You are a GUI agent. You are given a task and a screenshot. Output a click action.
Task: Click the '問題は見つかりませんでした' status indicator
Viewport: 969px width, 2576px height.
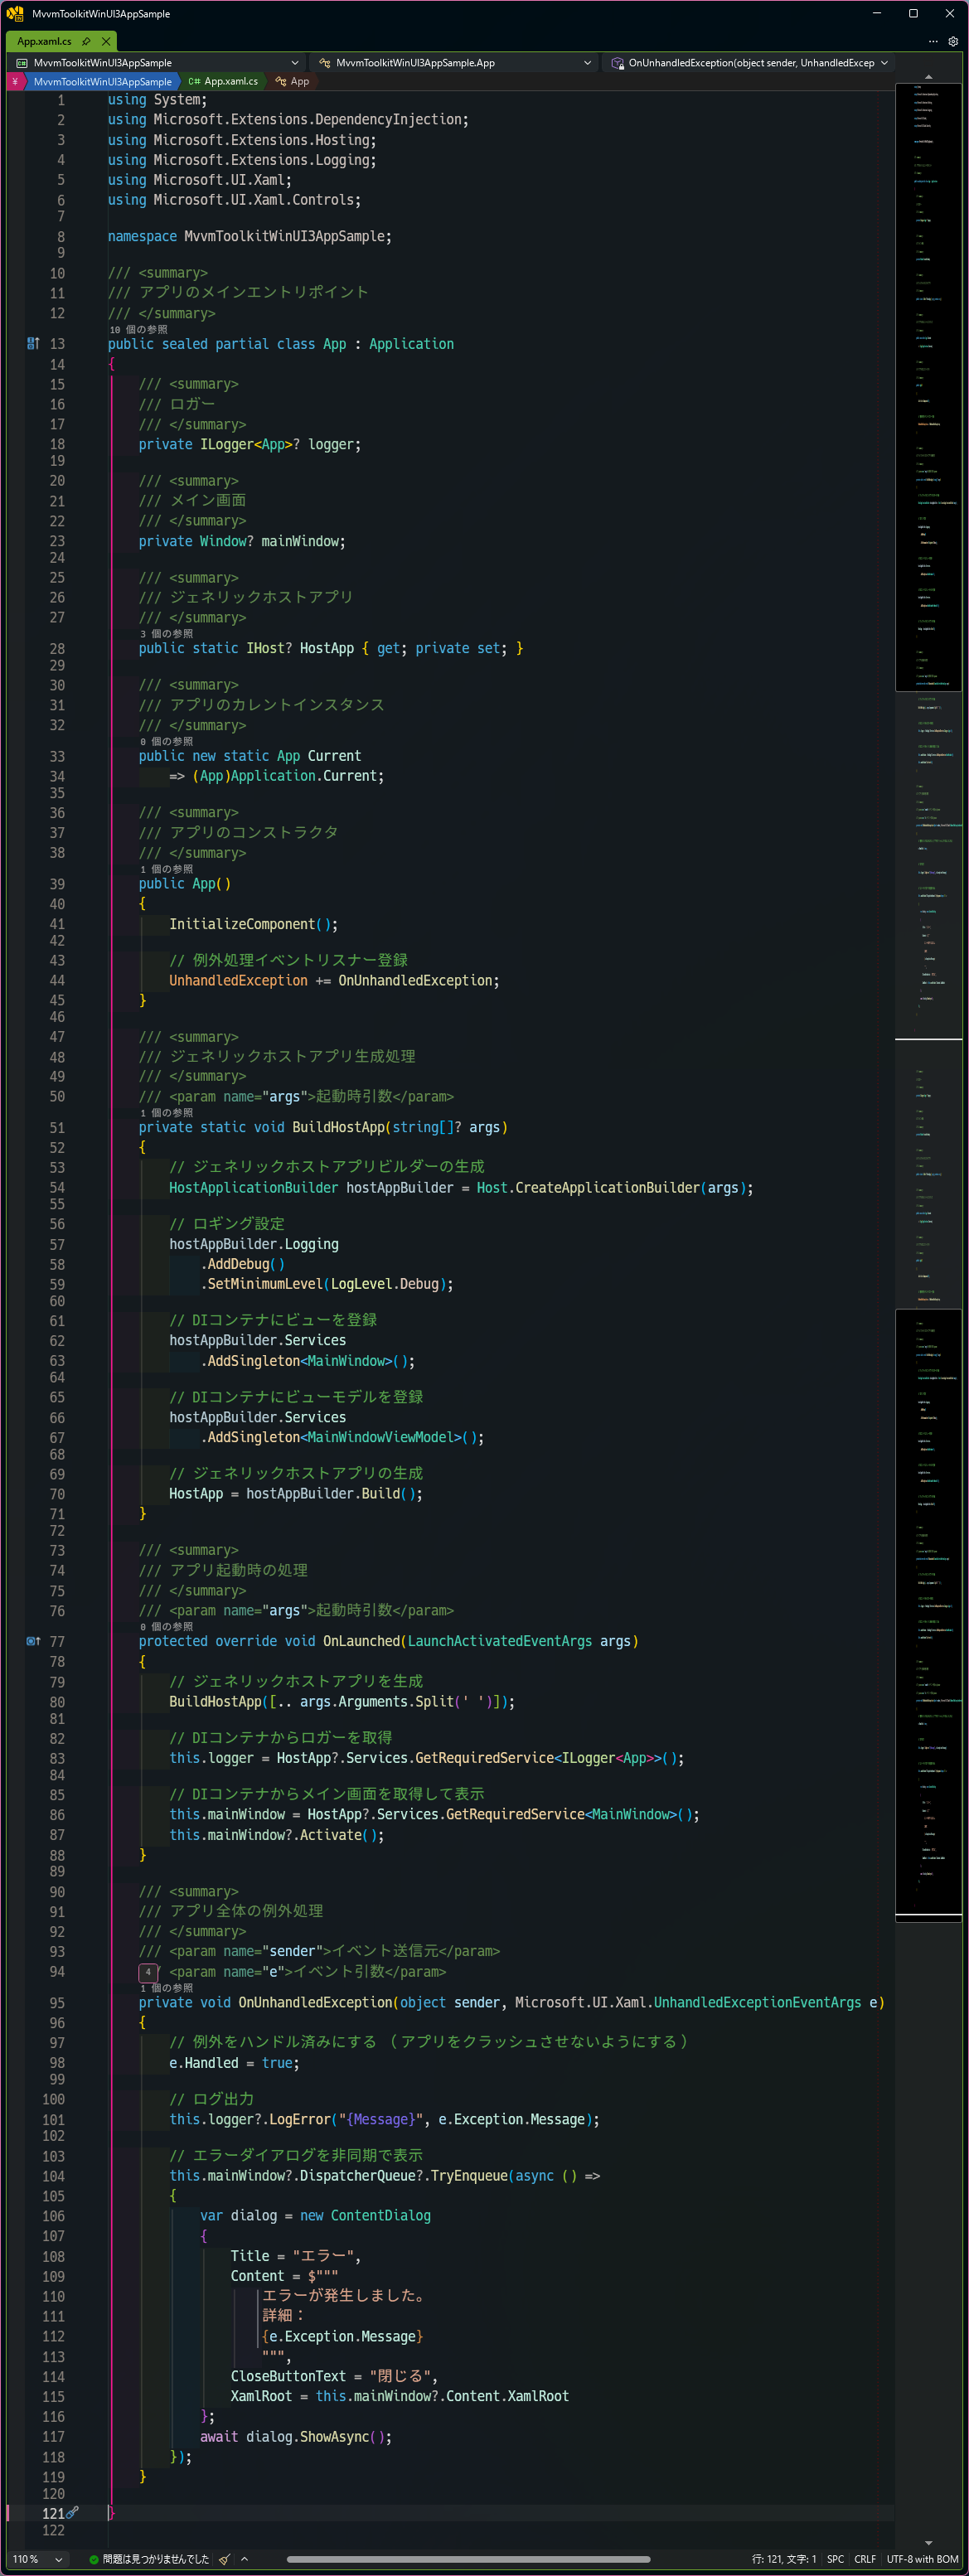point(149,2559)
